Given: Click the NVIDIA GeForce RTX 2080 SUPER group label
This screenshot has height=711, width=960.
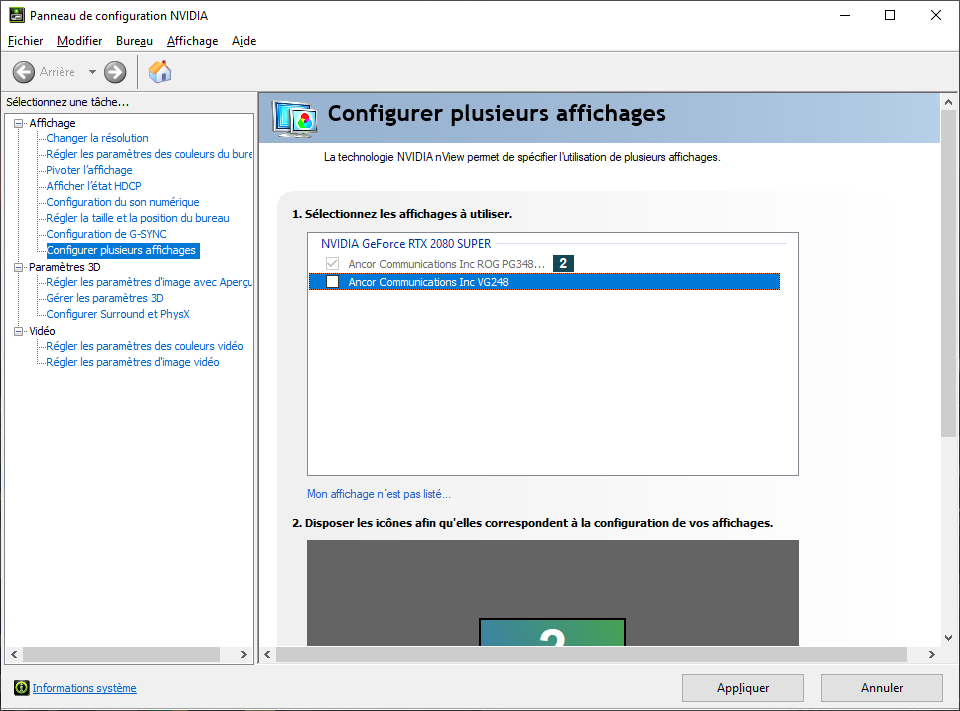Looking at the screenshot, I should click(x=406, y=244).
